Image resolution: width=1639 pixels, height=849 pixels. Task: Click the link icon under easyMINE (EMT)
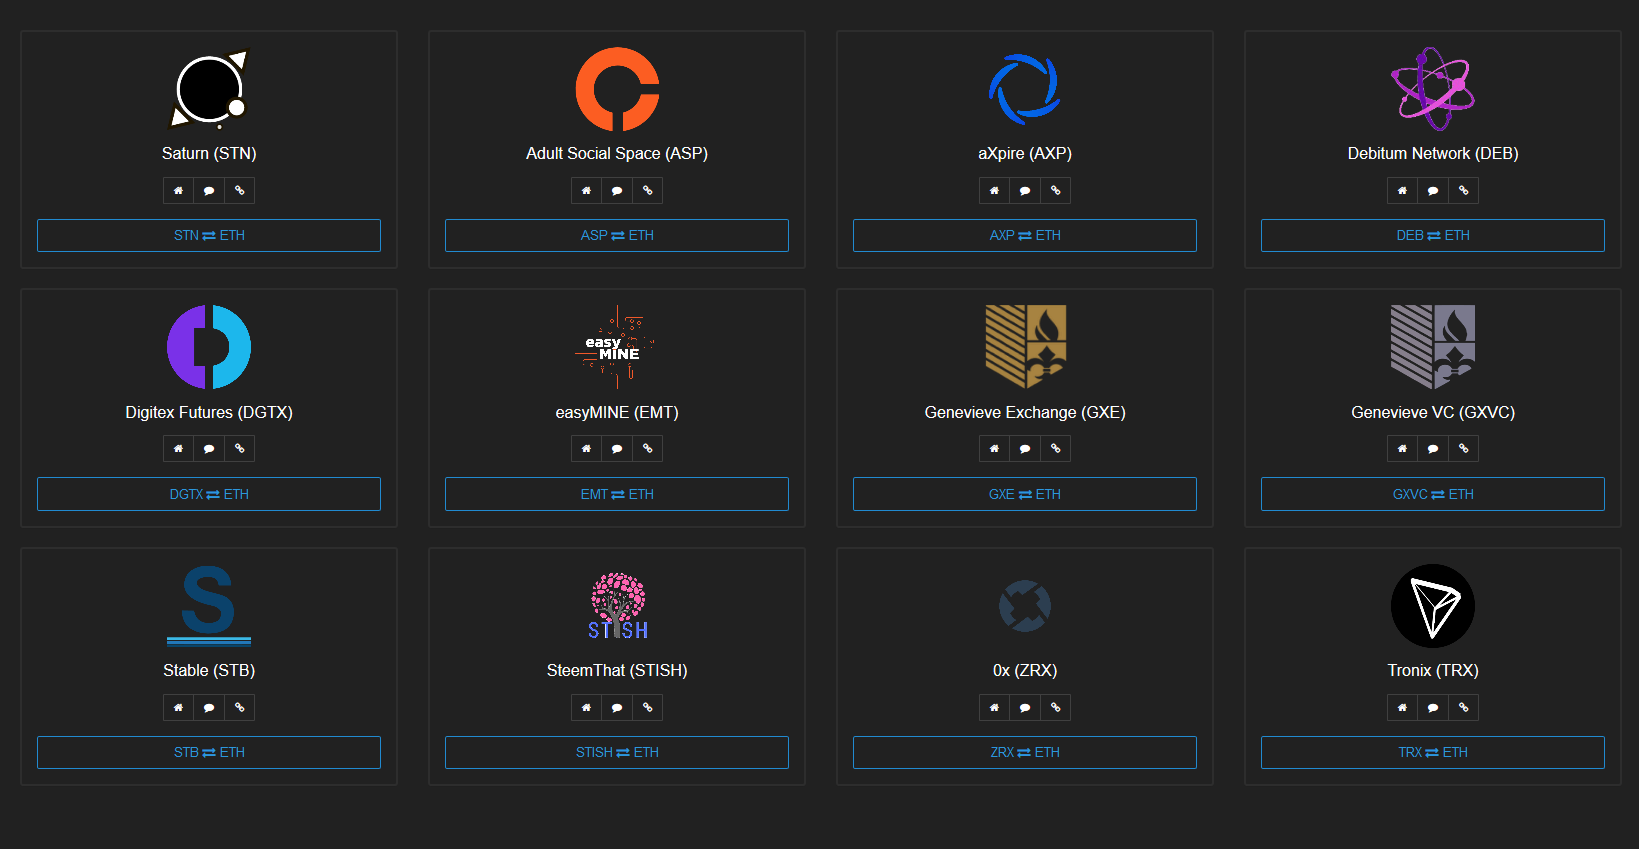pos(647,449)
